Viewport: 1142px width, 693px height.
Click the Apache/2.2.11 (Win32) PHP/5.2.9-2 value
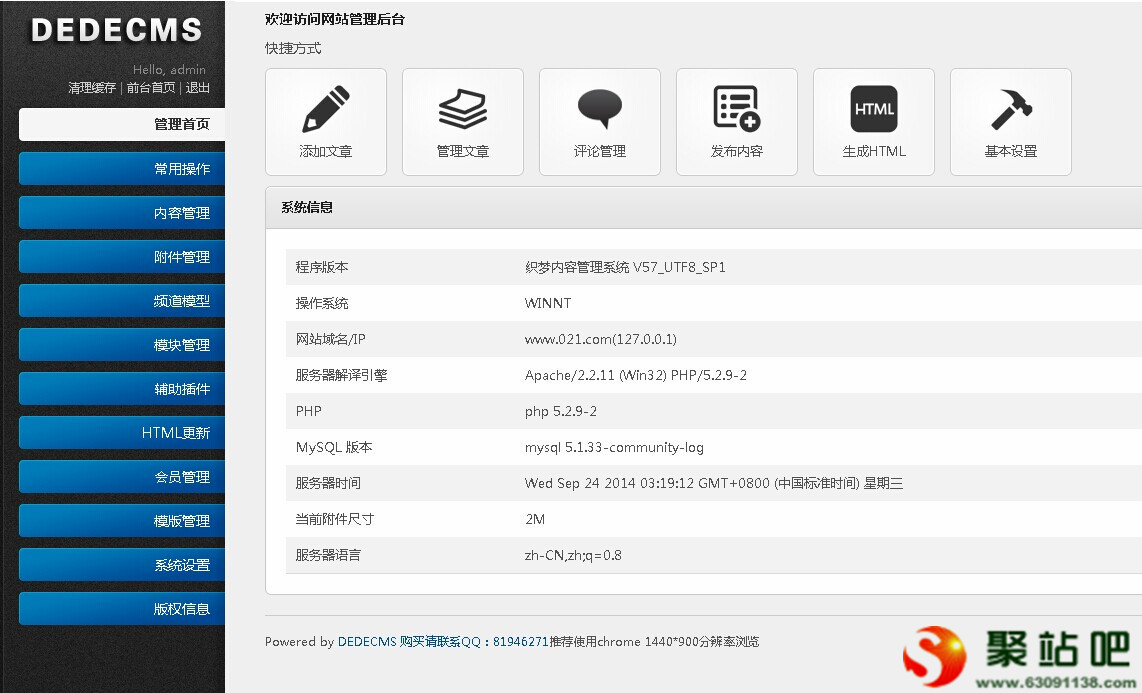click(636, 375)
